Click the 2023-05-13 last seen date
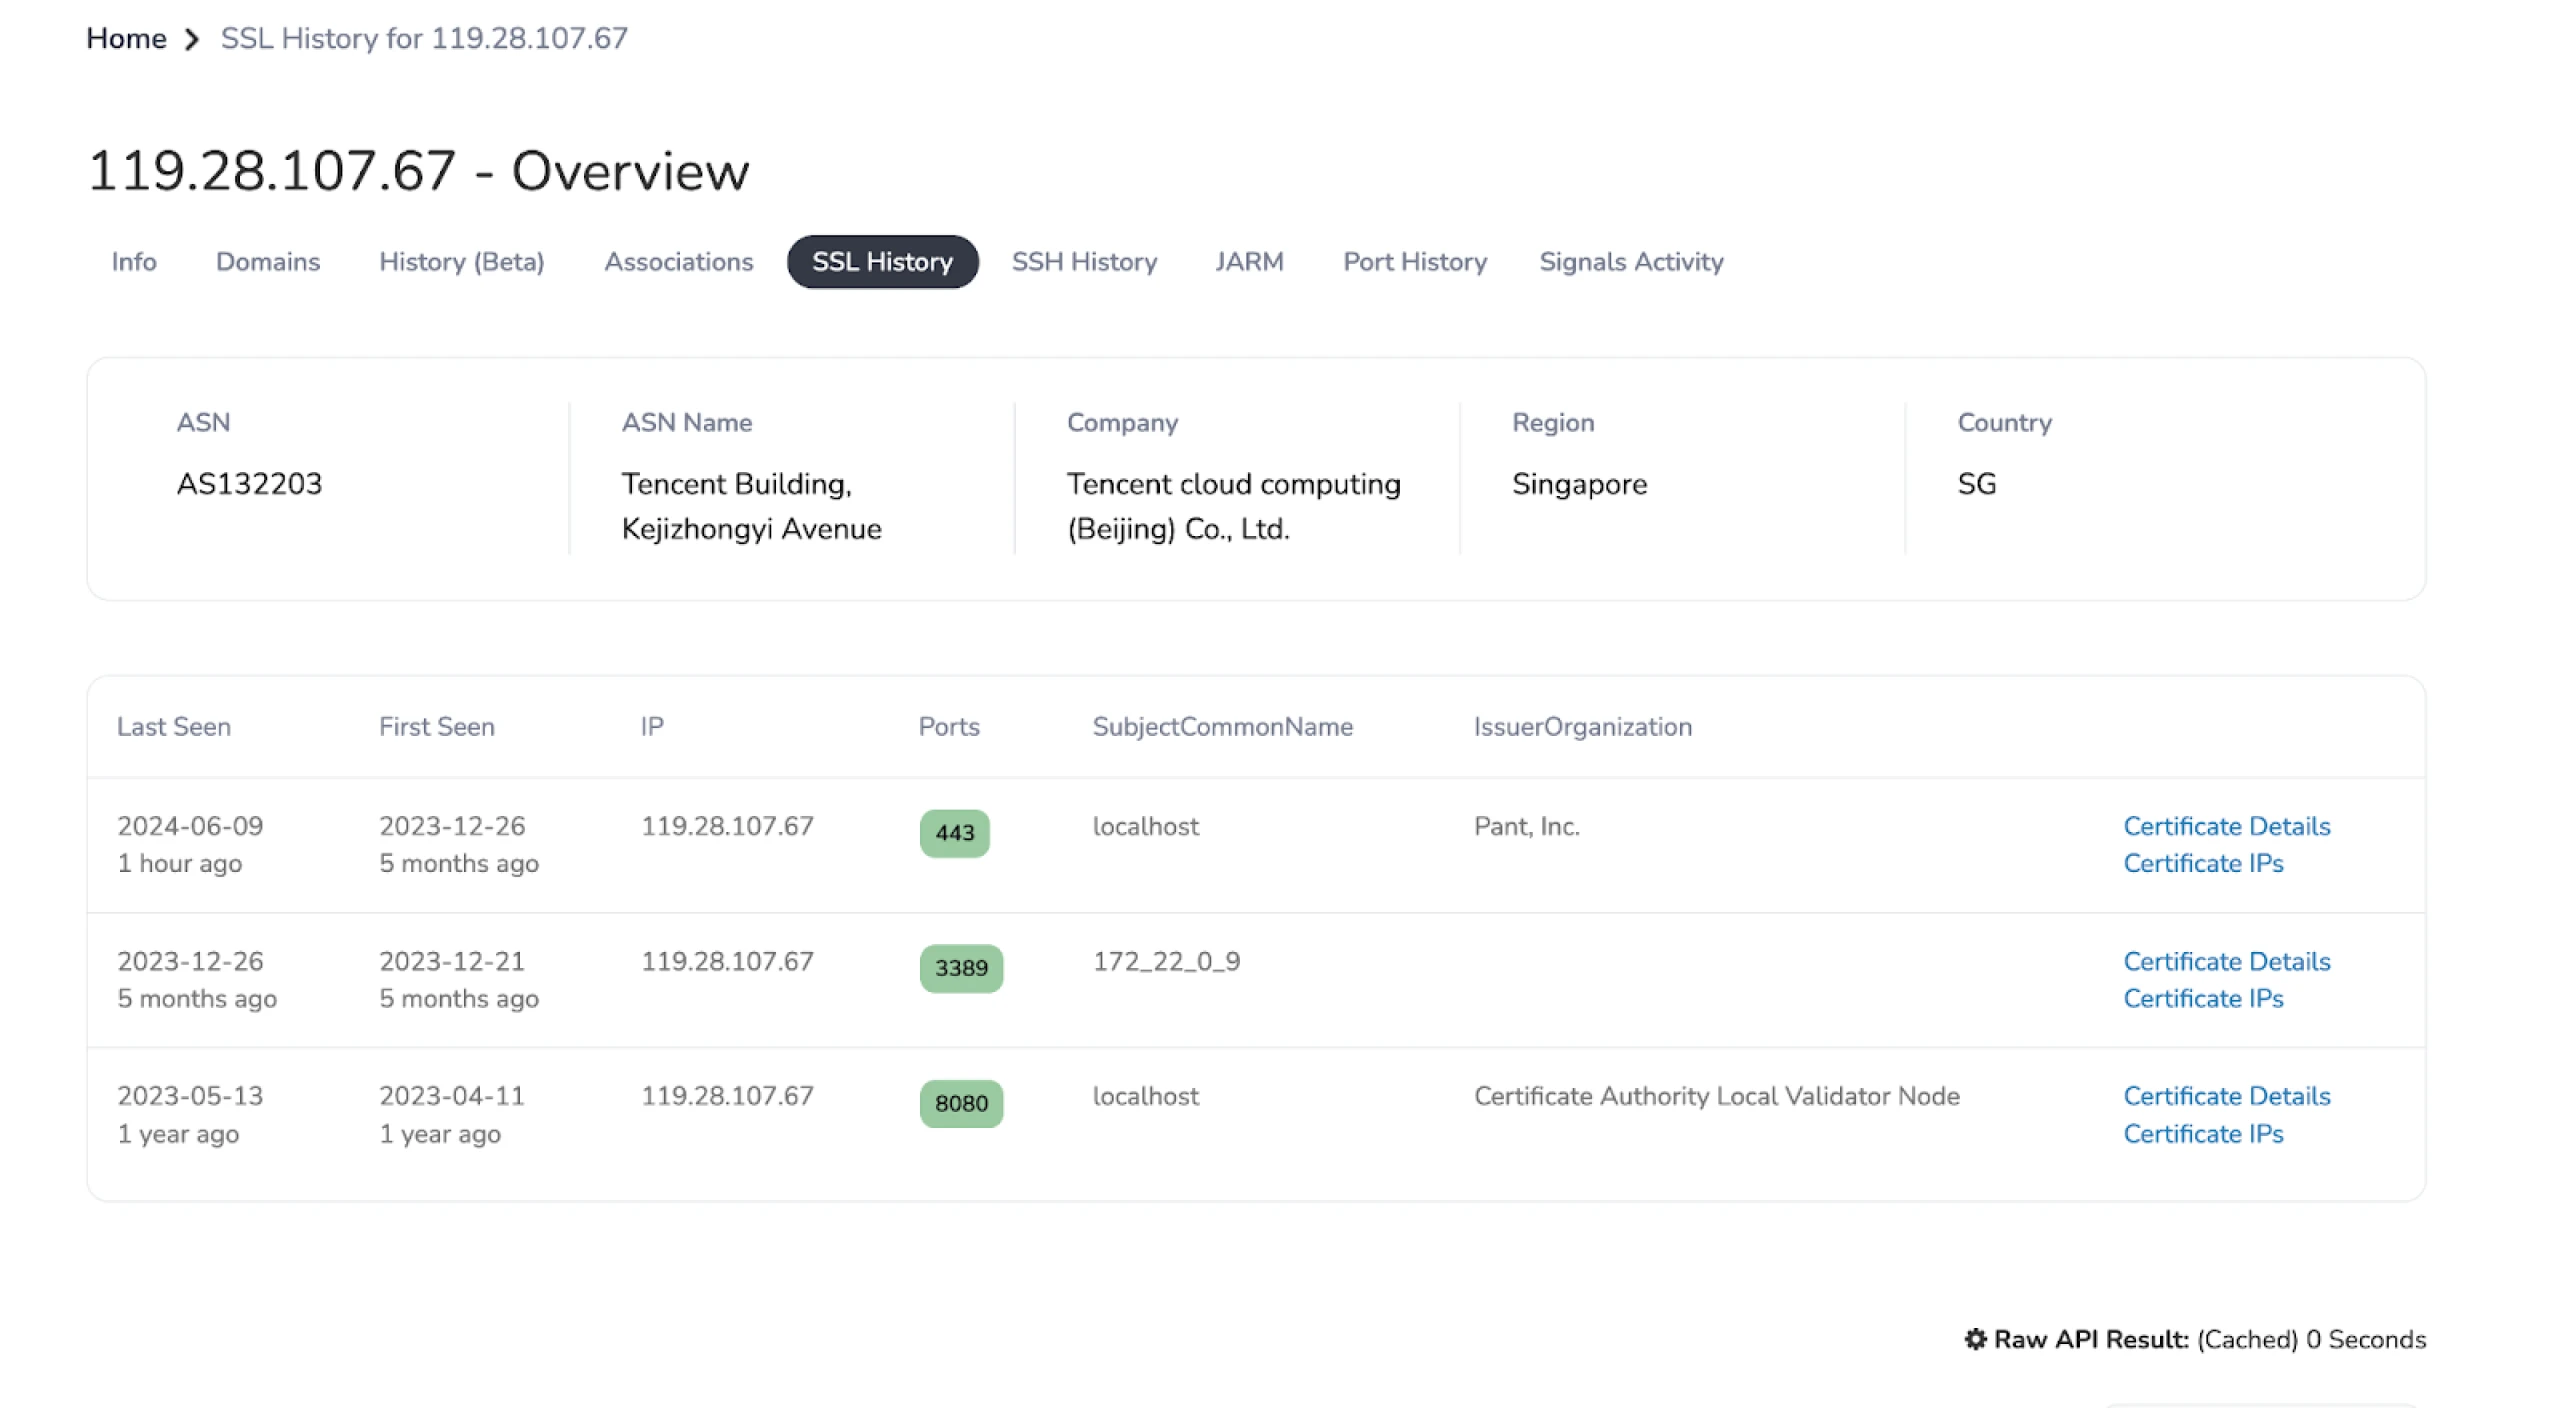This screenshot has width=2560, height=1408. coord(190,1096)
